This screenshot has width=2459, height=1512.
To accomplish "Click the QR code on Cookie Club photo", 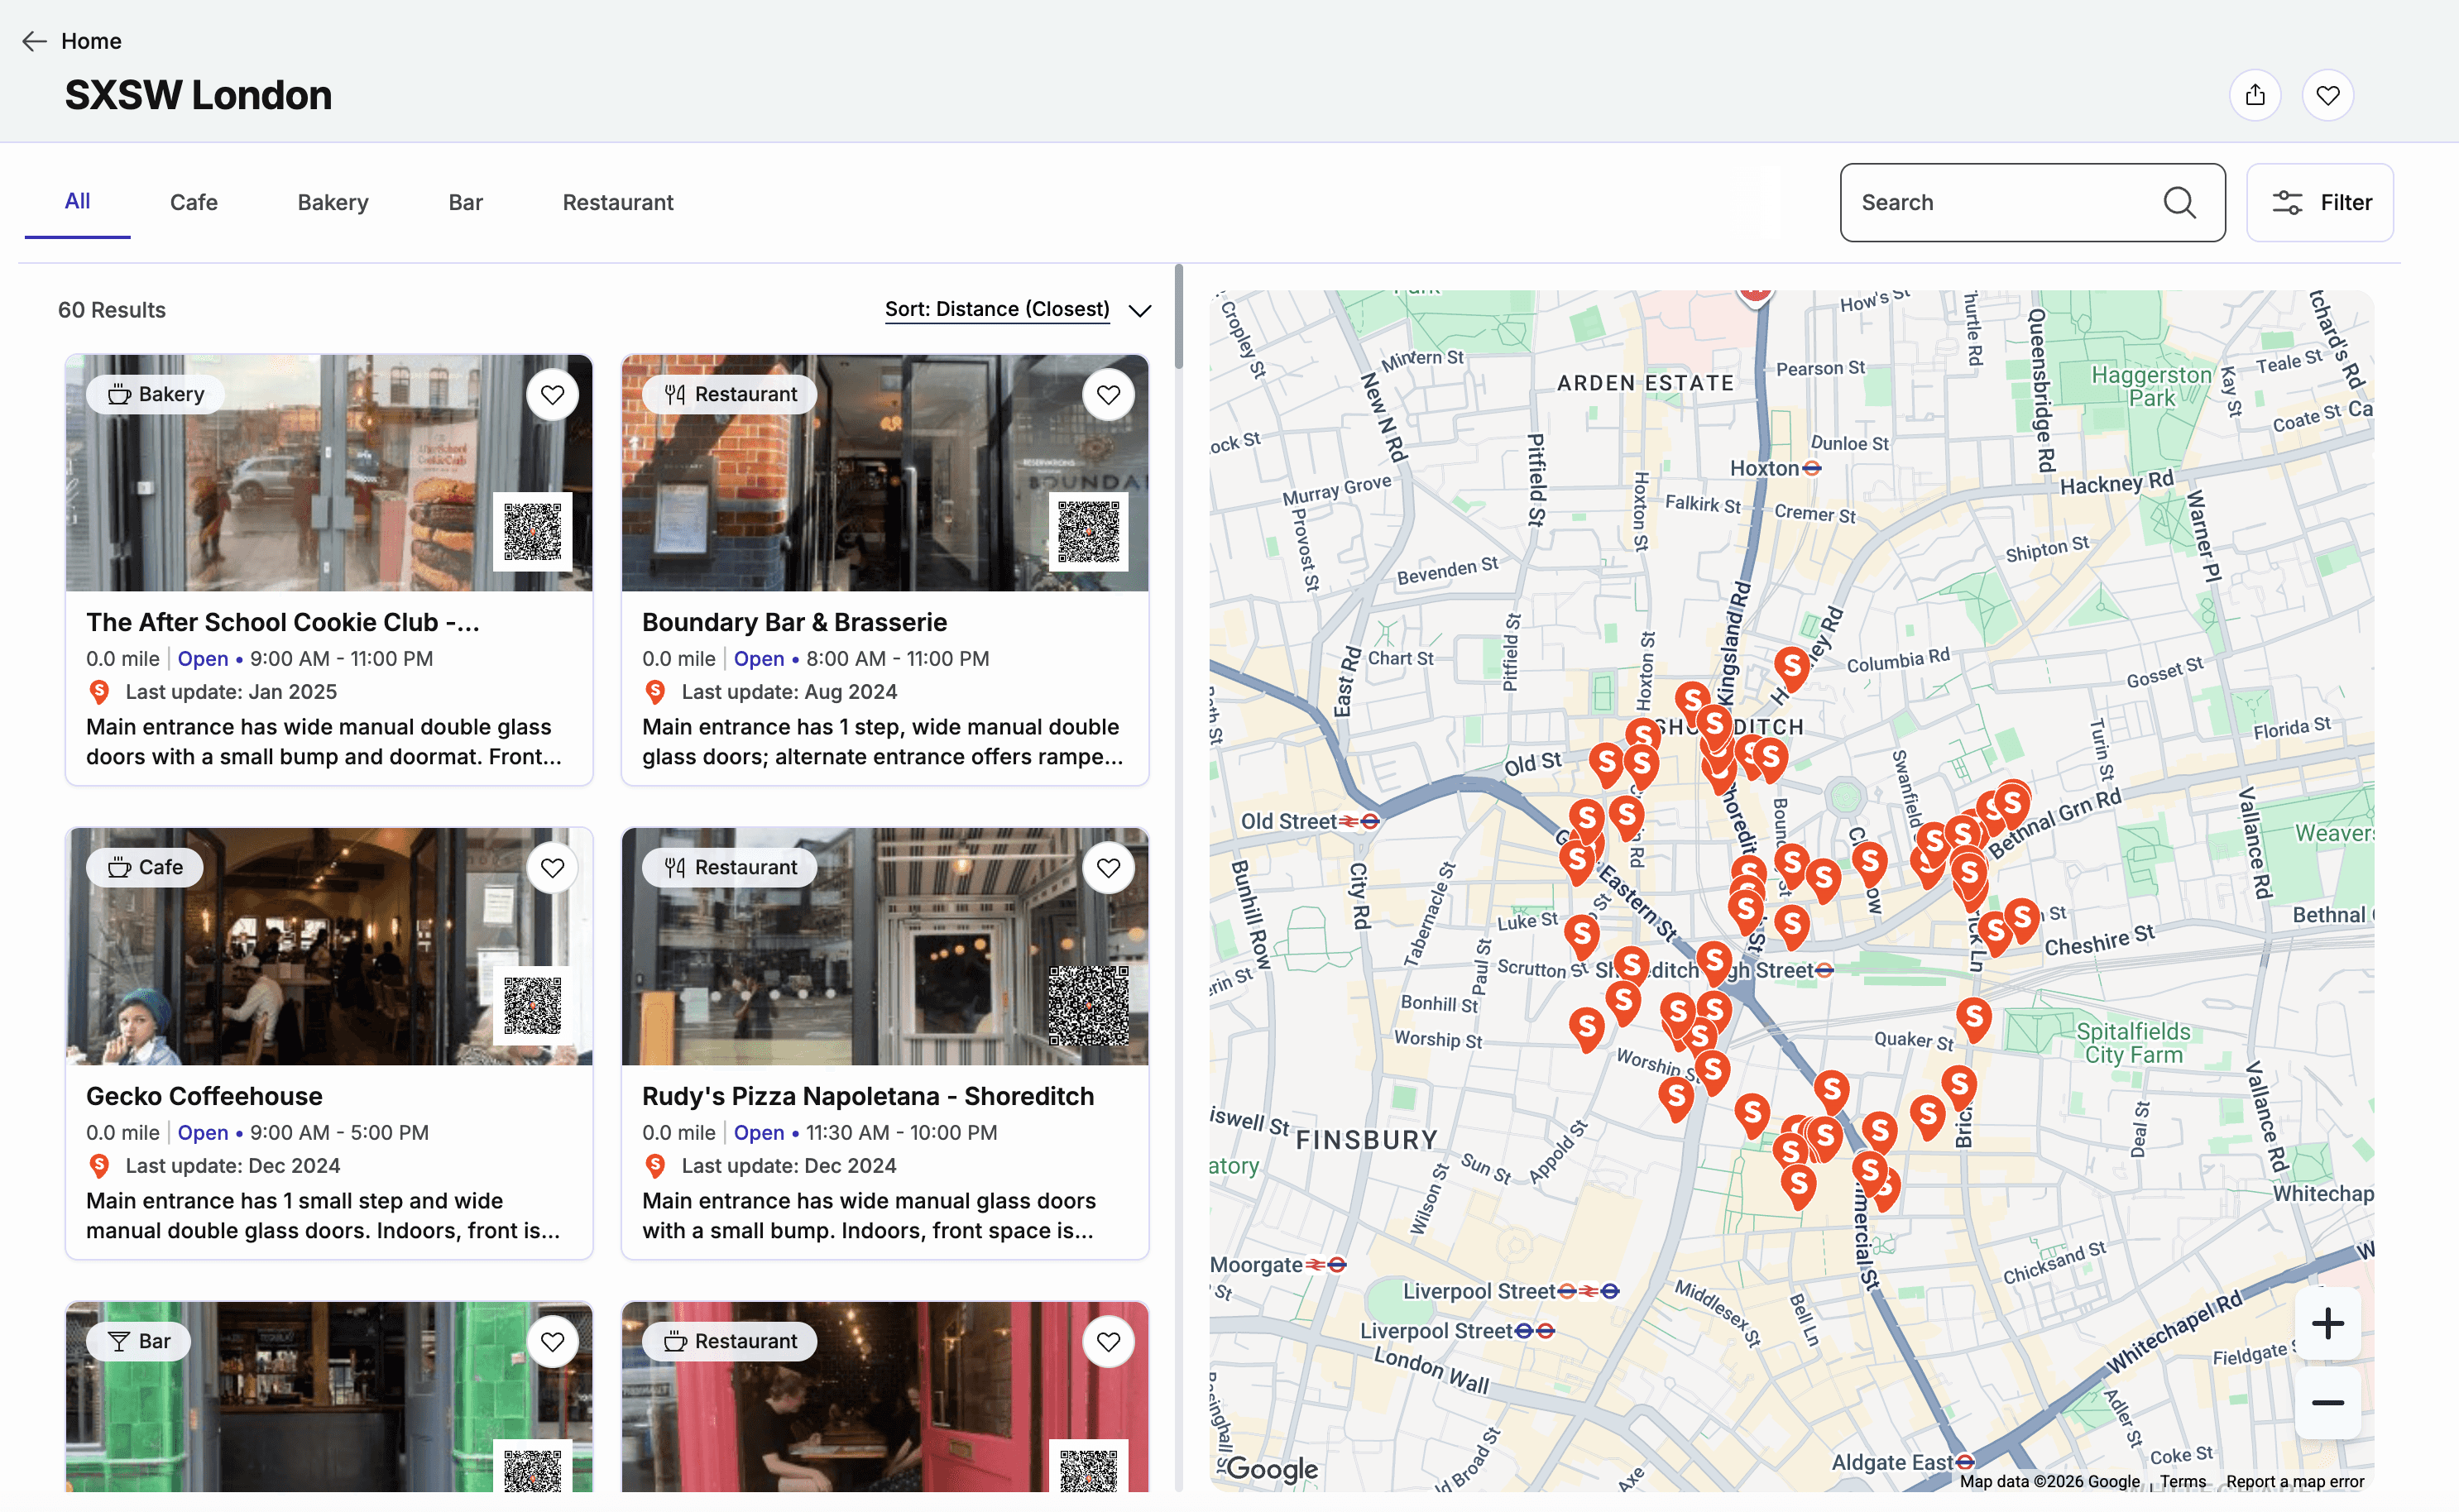I will click(x=532, y=531).
